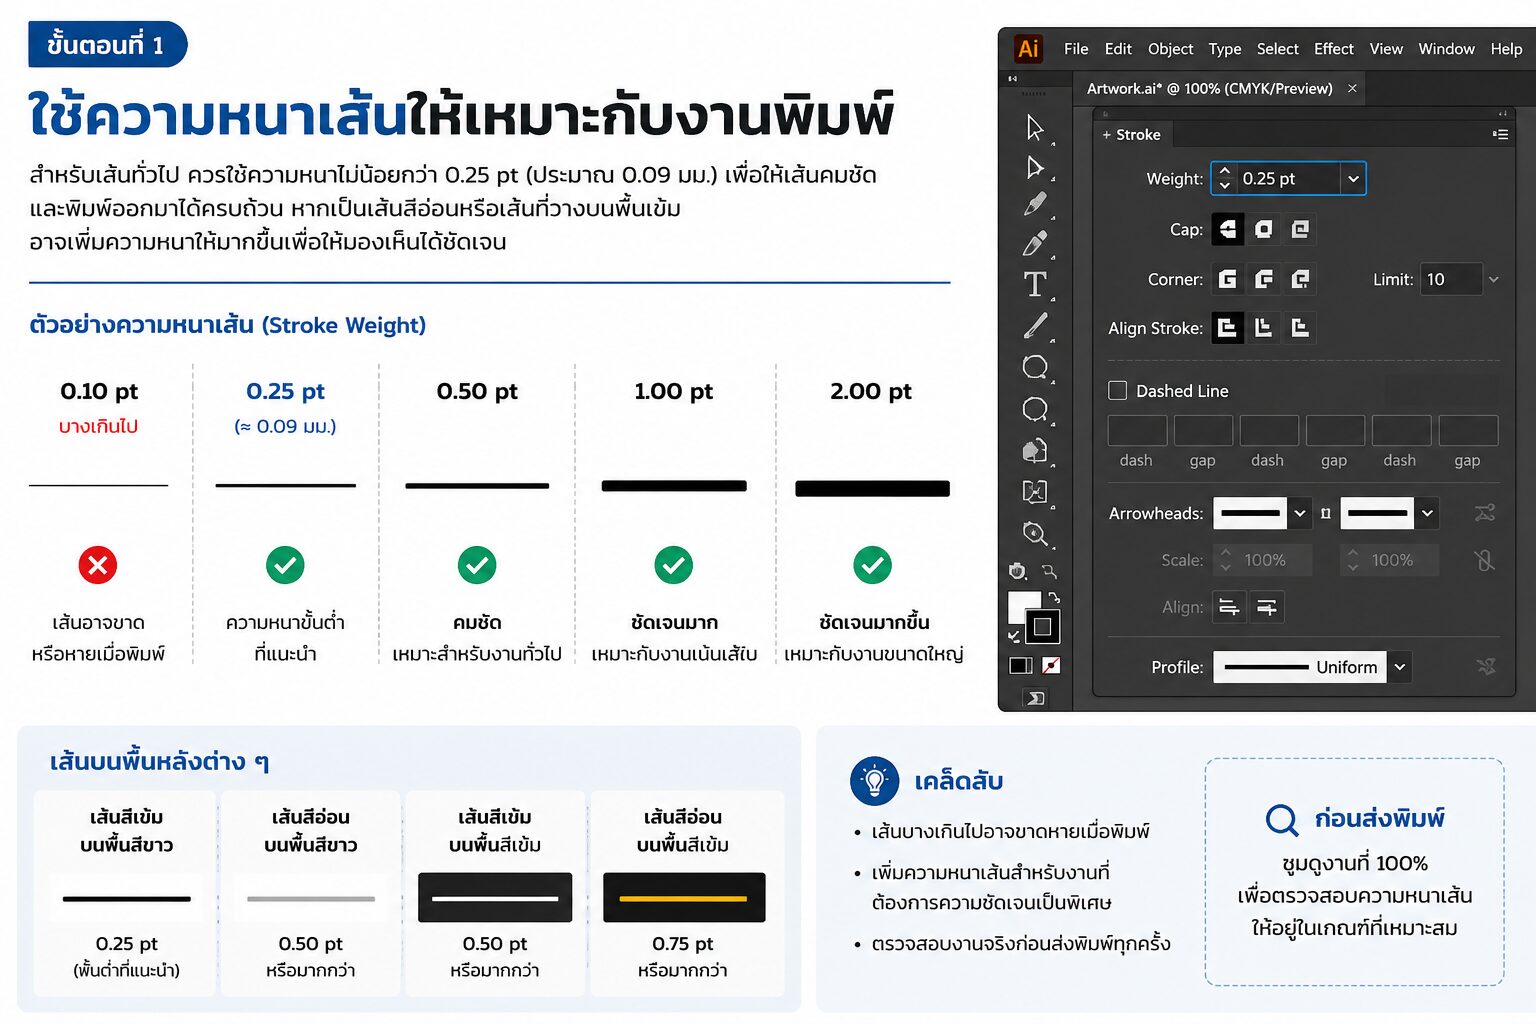Select the Zoom magnifier tool

(x=1035, y=534)
